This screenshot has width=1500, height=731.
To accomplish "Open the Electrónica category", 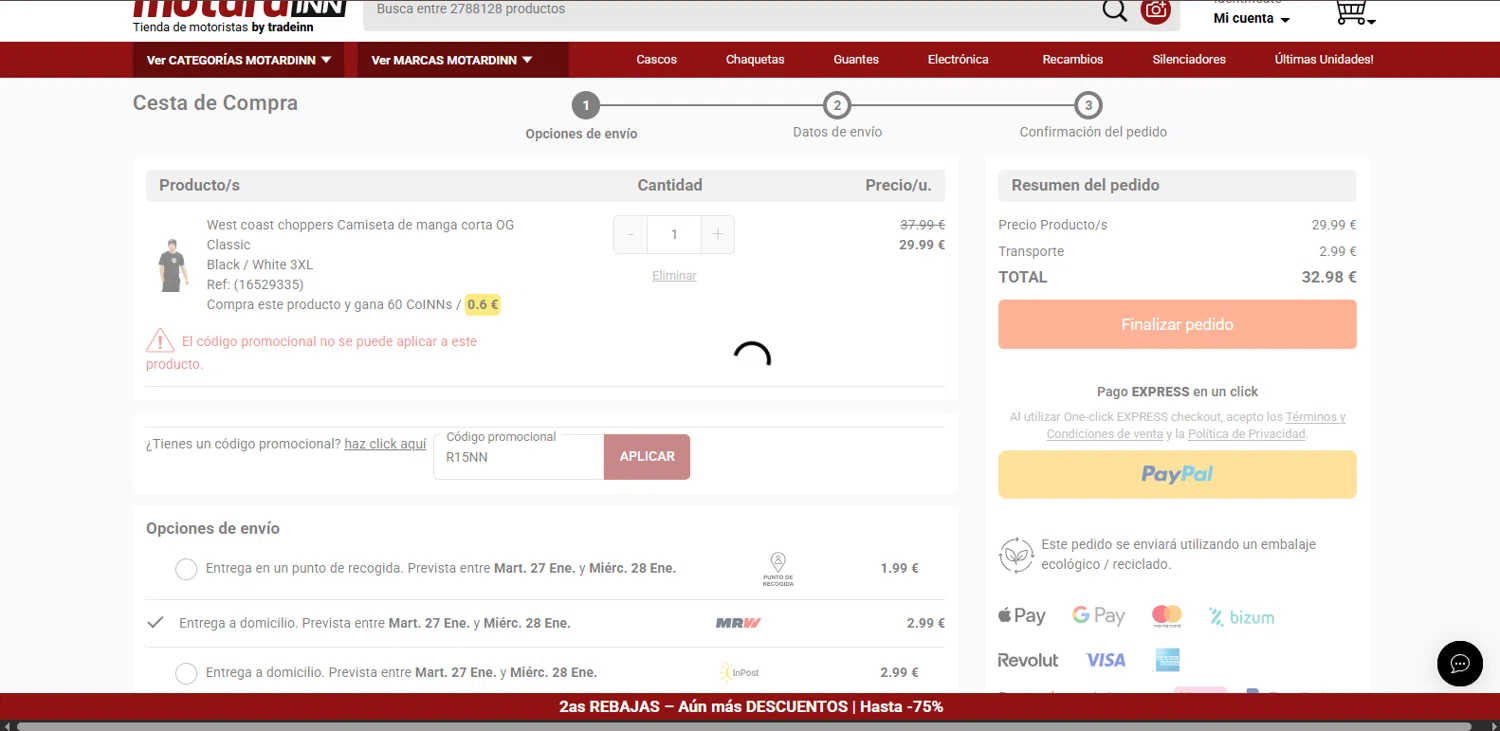I will pos(958,60).
